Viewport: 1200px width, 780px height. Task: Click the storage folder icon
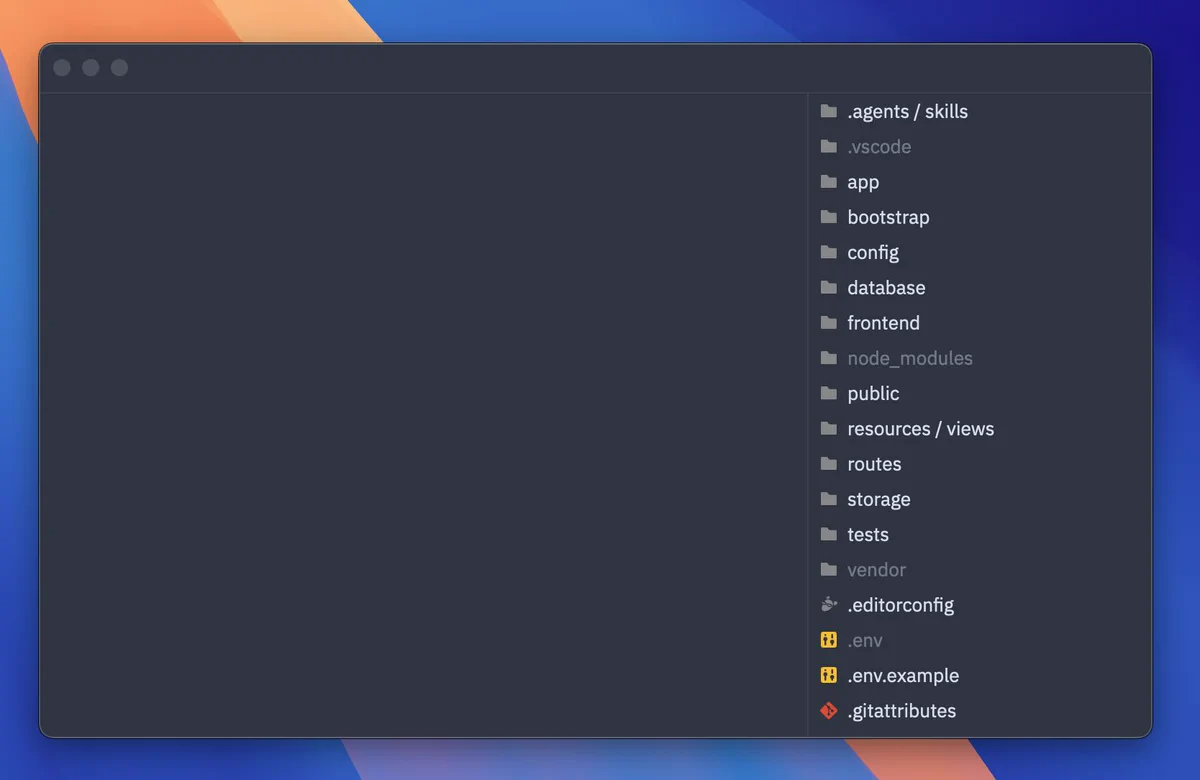coord(828,499)
